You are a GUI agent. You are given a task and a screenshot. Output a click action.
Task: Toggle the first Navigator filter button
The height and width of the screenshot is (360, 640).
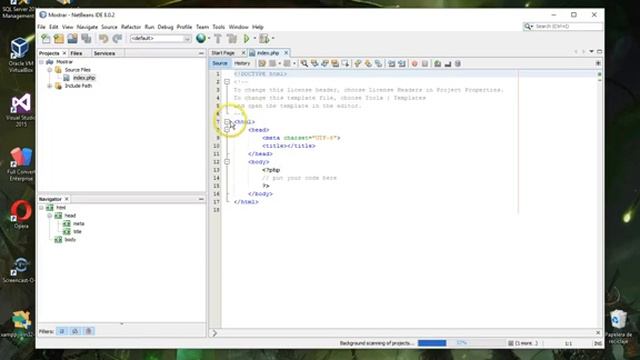click(x=62, y=331)
